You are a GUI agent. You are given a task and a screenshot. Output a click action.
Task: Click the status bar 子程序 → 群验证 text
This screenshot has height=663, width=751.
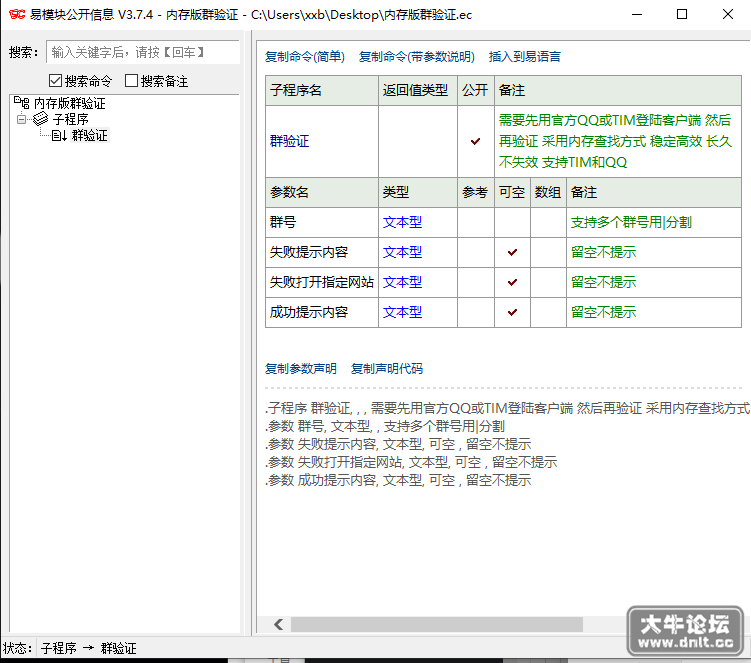click(x=89, y=648)
